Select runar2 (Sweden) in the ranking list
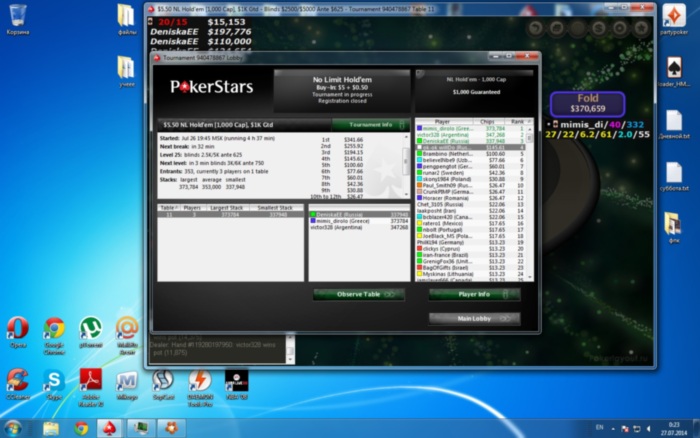 pos(471,172)
